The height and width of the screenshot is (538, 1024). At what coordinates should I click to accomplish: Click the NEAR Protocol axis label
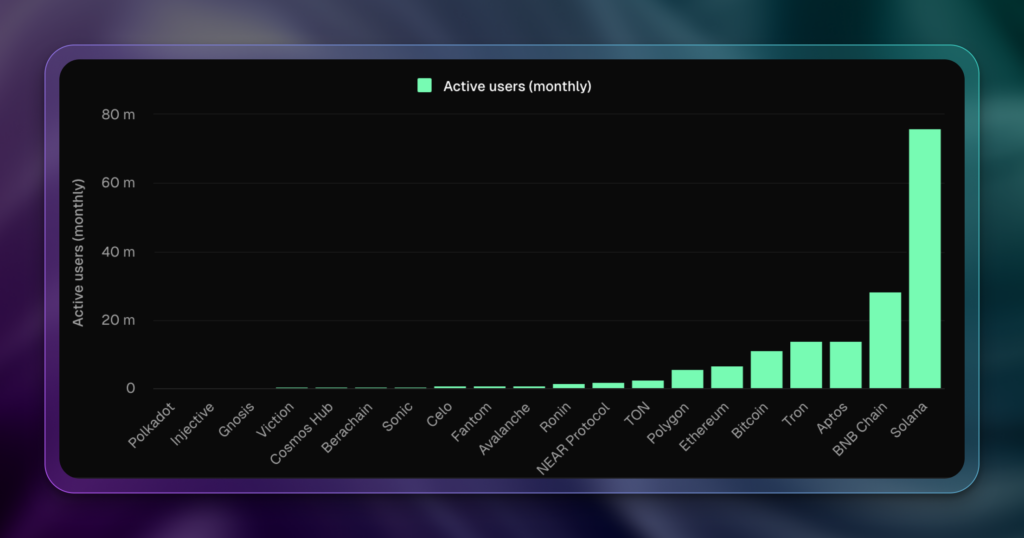pos(573,439)
